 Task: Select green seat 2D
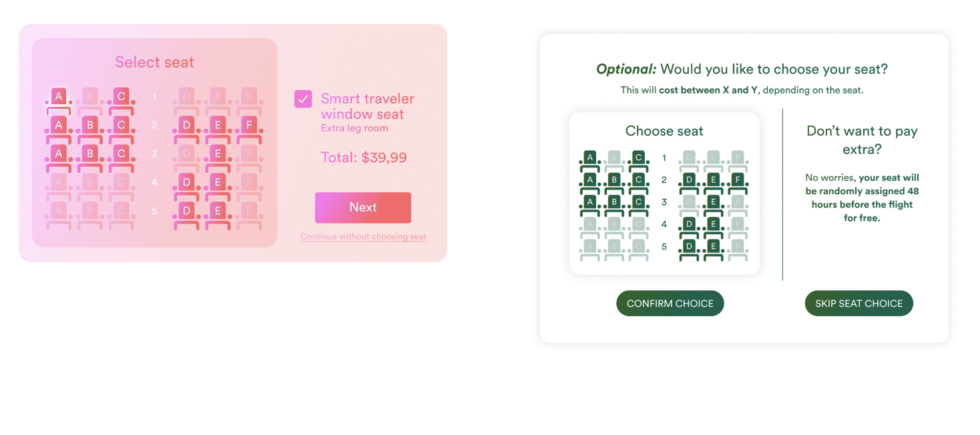tap(689, 180)
